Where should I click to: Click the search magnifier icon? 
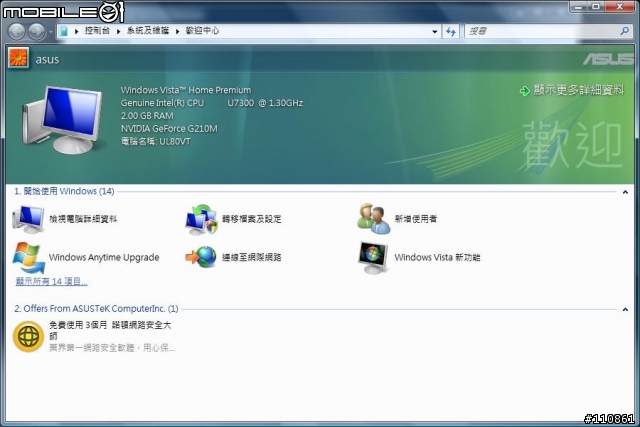tap(624, 31)
